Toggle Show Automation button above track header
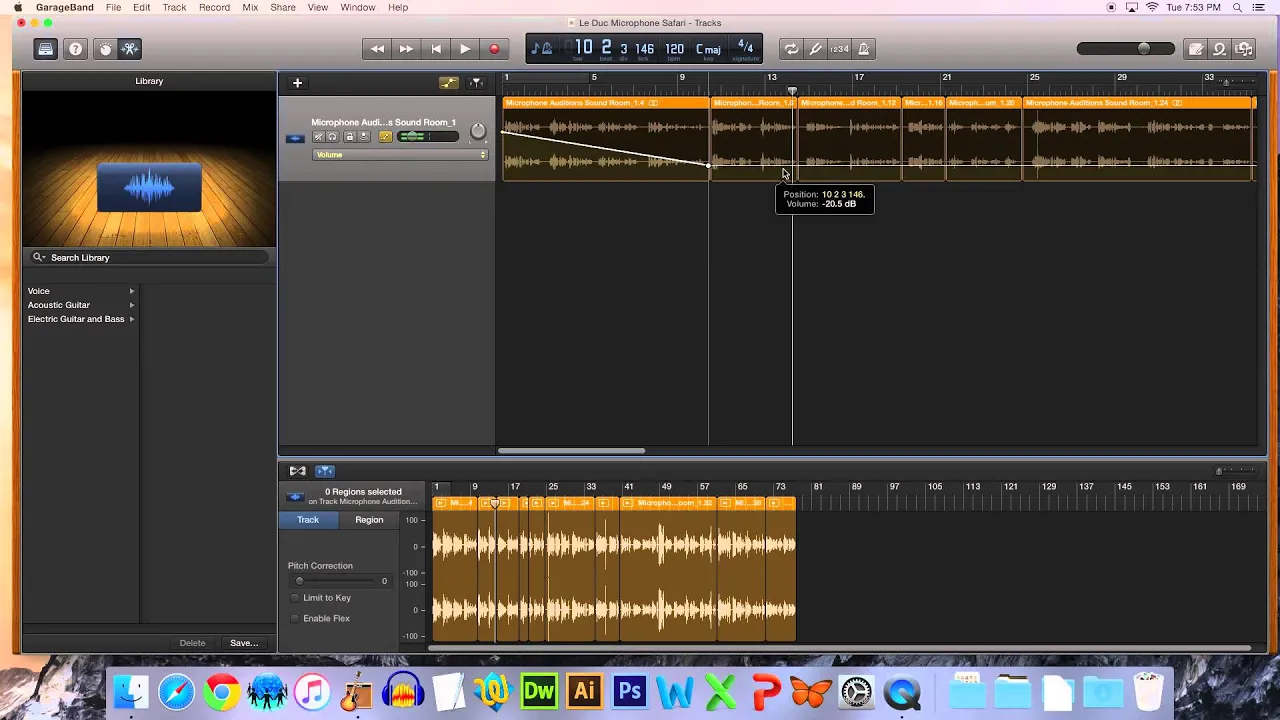The width and height of the screenshot is (1280, 720). point(449,83)
